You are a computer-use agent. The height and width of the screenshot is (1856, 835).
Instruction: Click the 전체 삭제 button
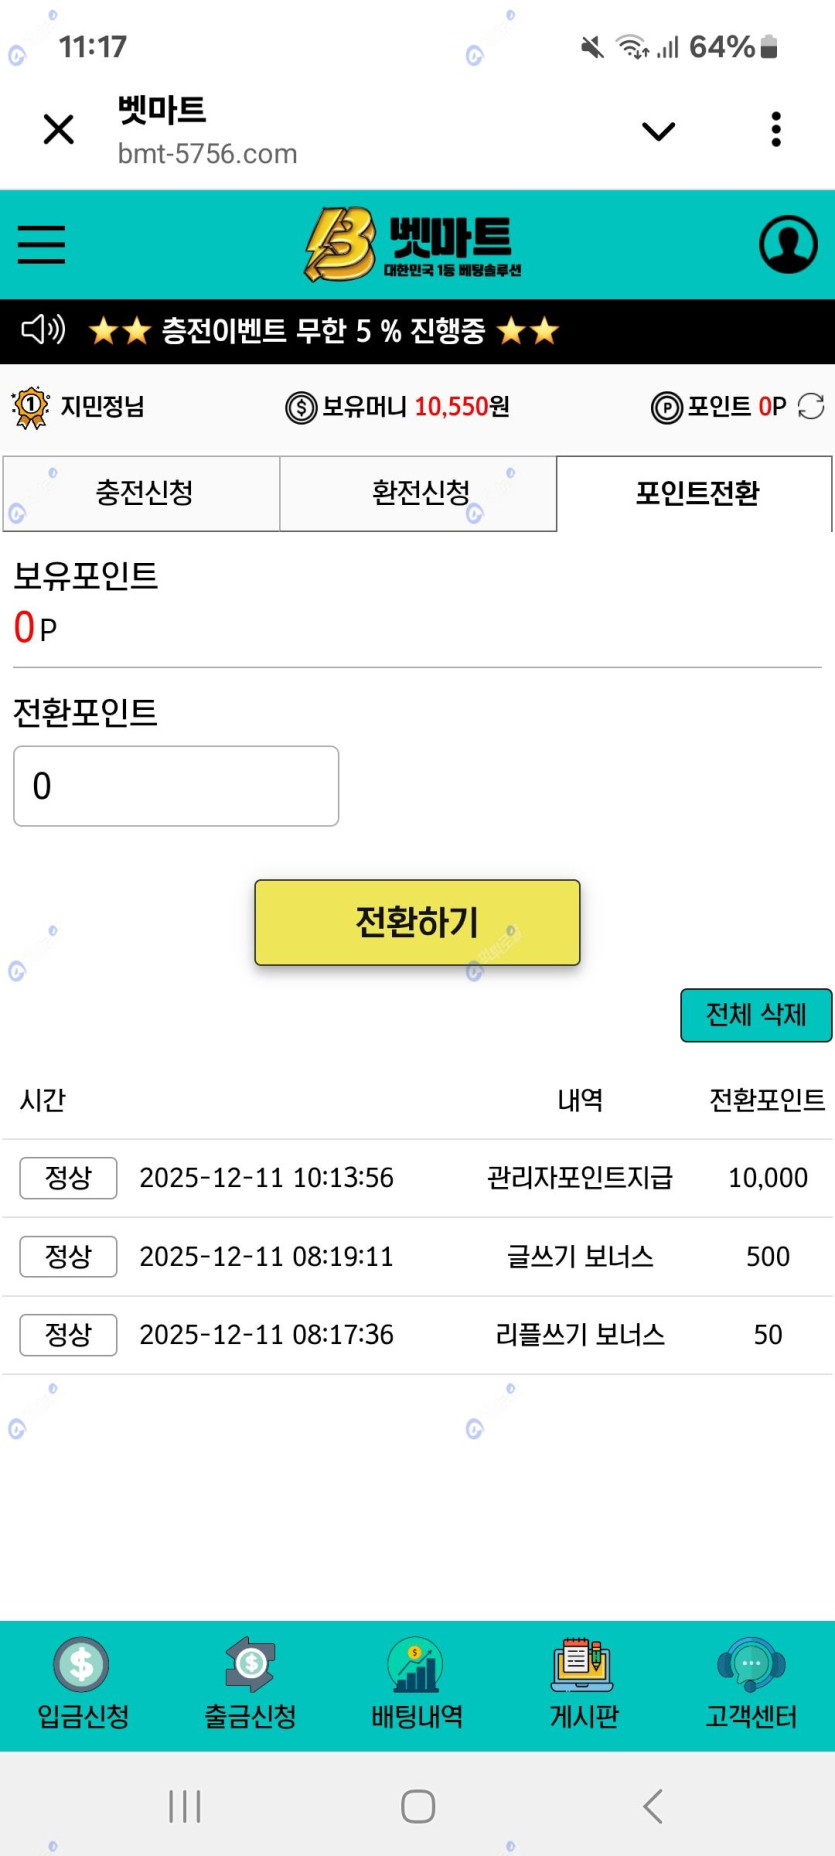756,1015
